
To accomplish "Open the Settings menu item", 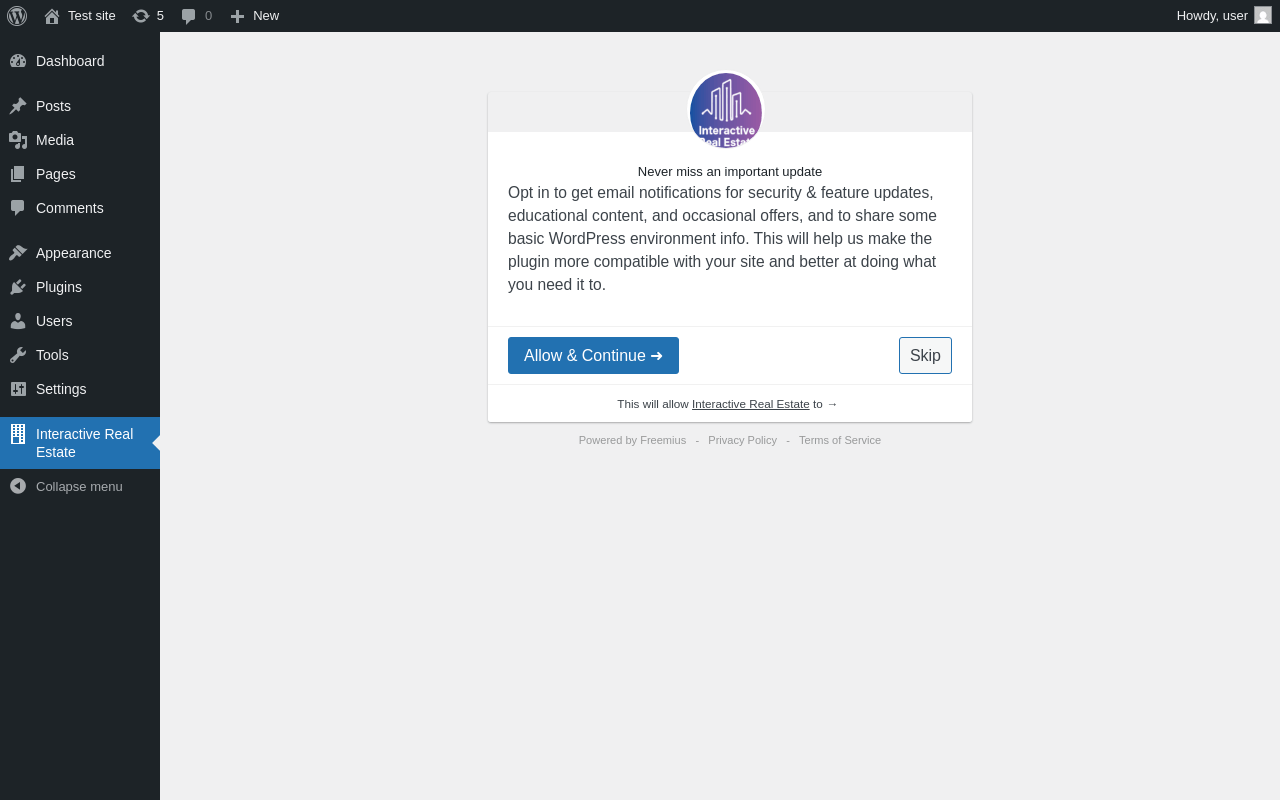I will [x=80, y=389].
